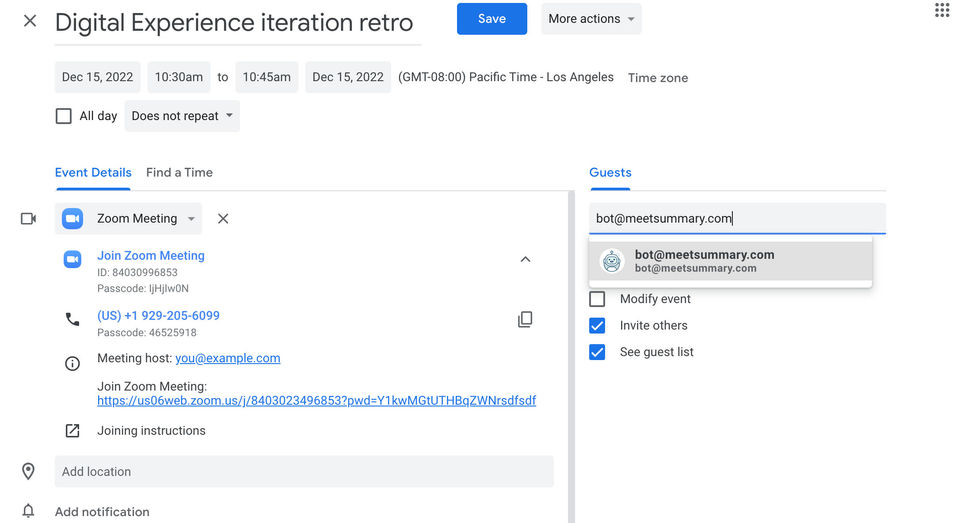The image size is (960, 523).
Task: Switch to the Find a Time tab
Action: 179,173
